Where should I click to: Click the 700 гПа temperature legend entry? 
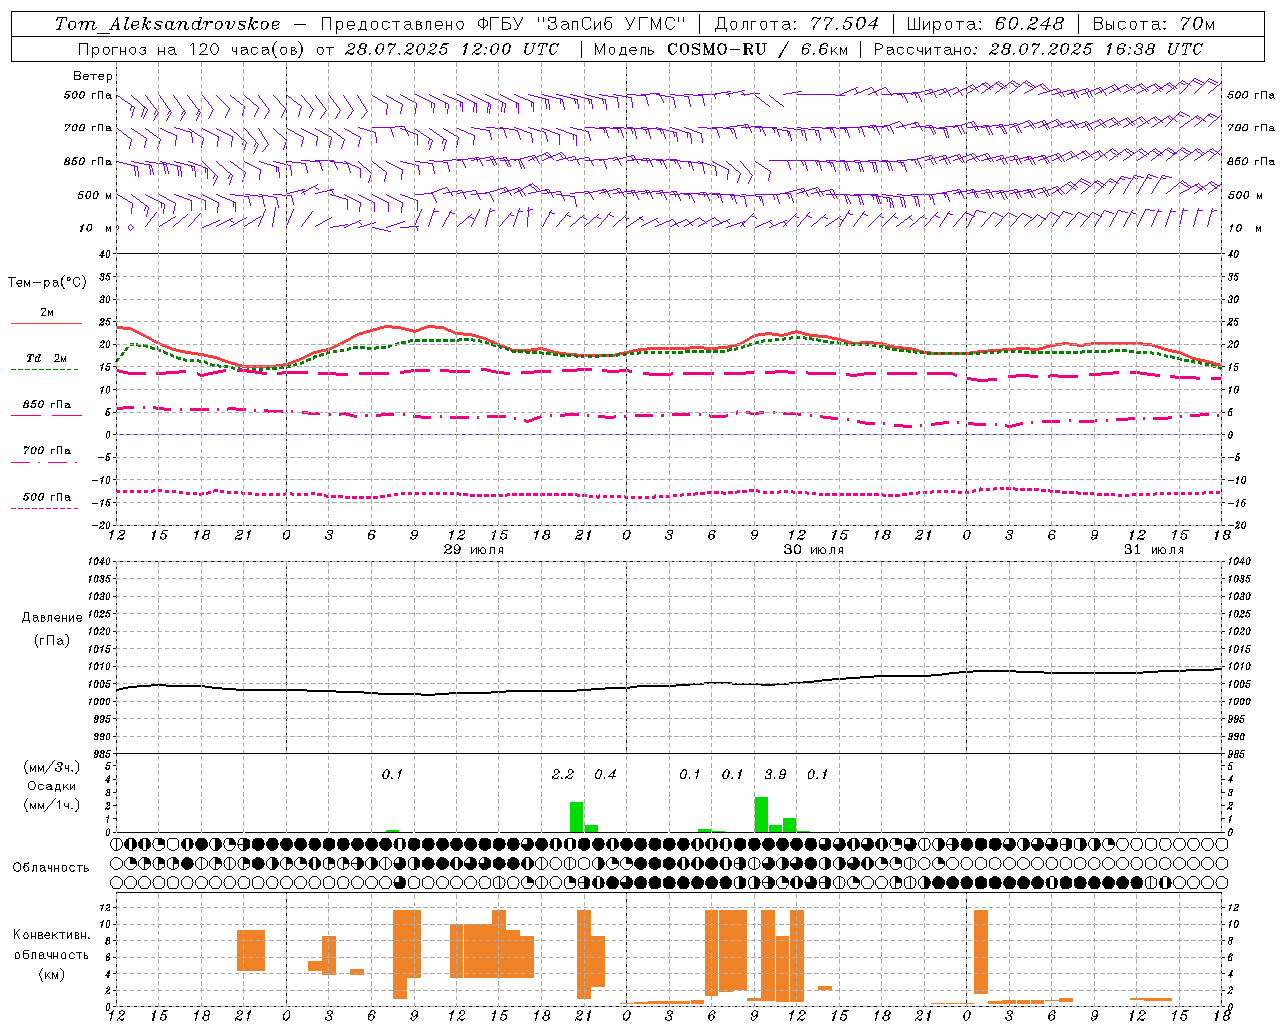[x=47, y=451]
